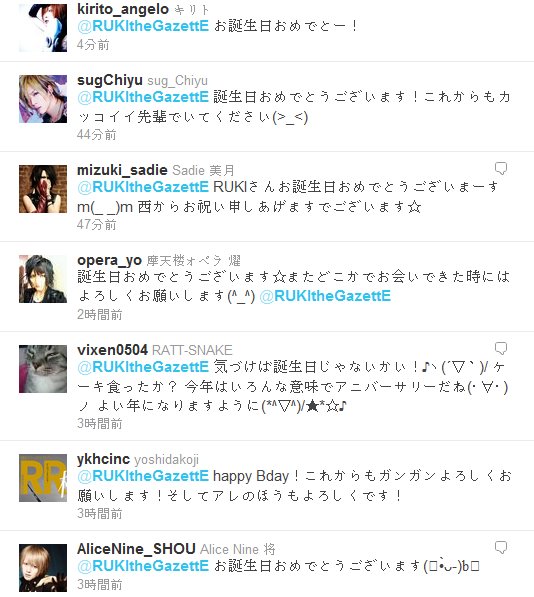The height and width of the screenshot is (597, 534).
Task: Open 44分前 timestamp on sugChiyu tweet
Action: click(96, 134)
